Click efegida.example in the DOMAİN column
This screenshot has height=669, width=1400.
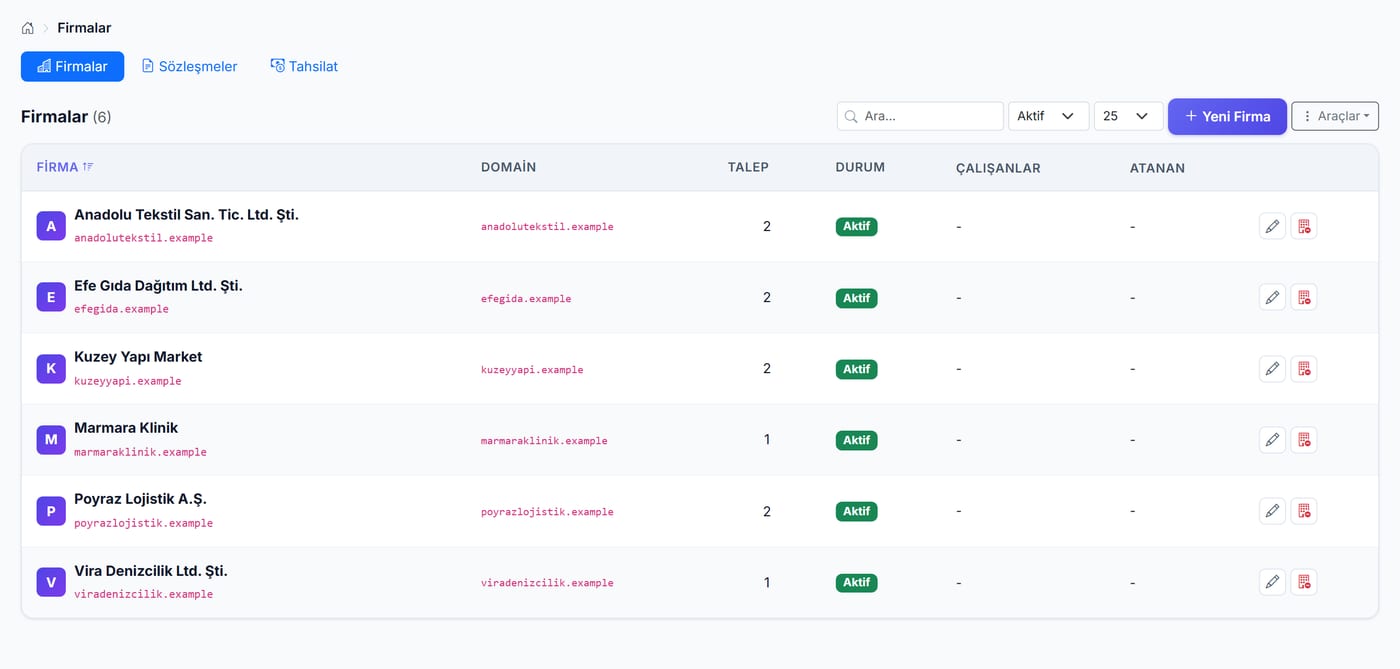click(526, 298)
